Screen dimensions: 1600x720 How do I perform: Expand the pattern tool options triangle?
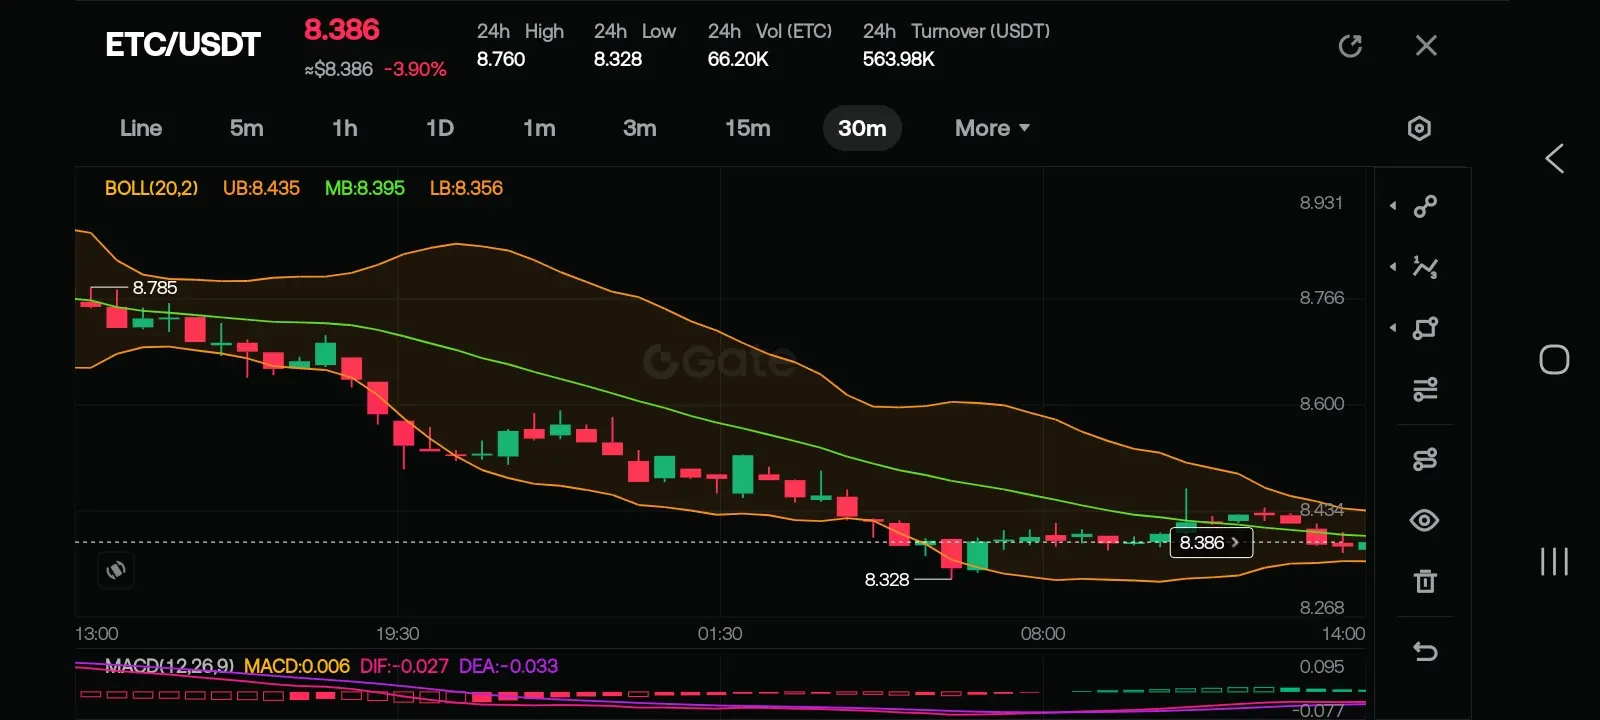pyautogui.click(x=1393, y=267)
